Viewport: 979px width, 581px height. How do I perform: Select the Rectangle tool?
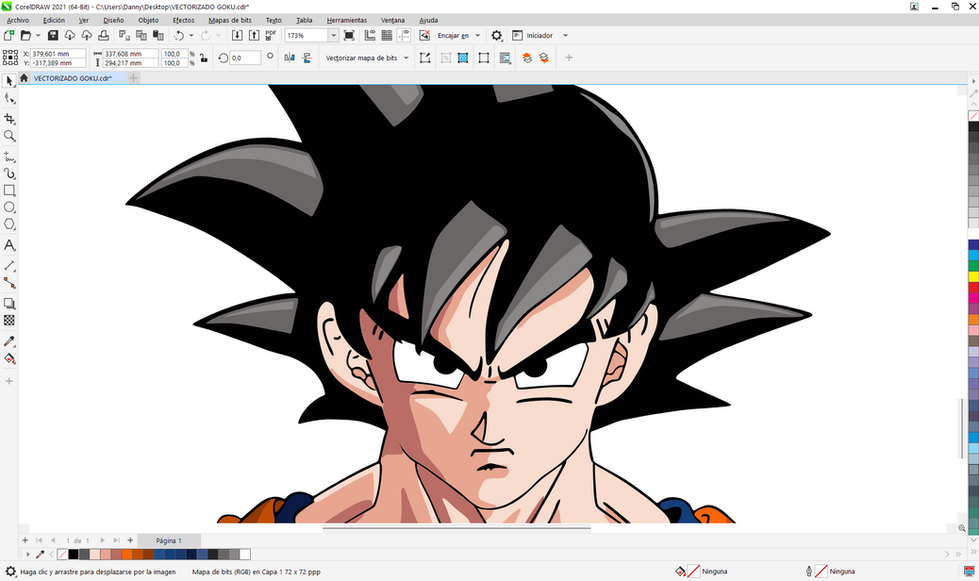point(9,190)
